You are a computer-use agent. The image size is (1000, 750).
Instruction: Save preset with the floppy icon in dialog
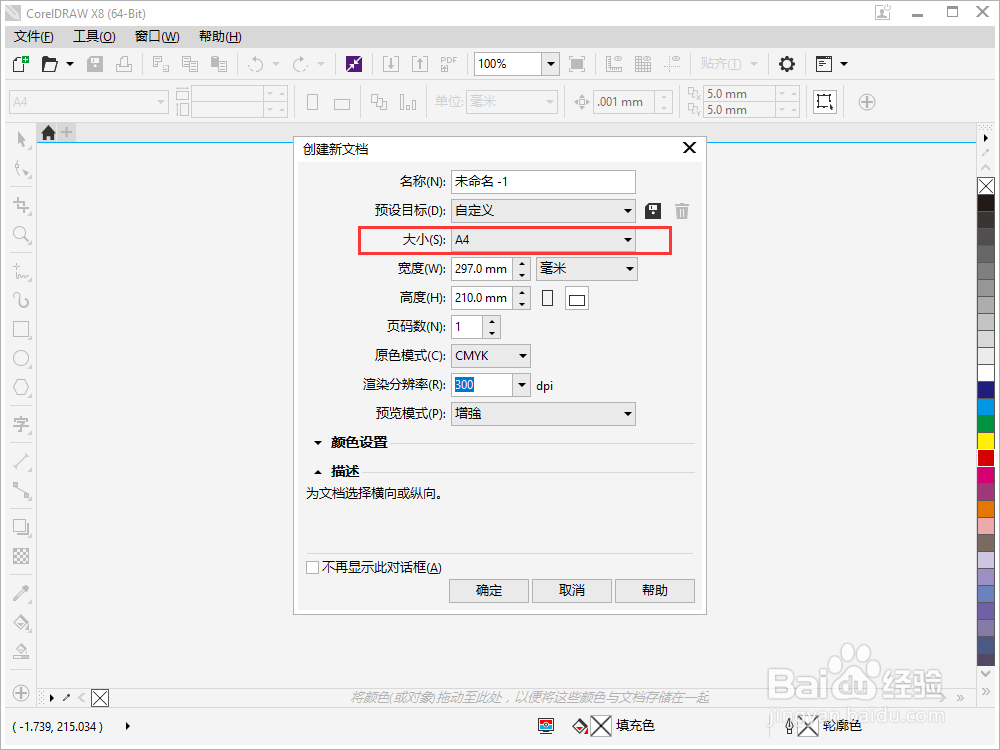point(653,211)
